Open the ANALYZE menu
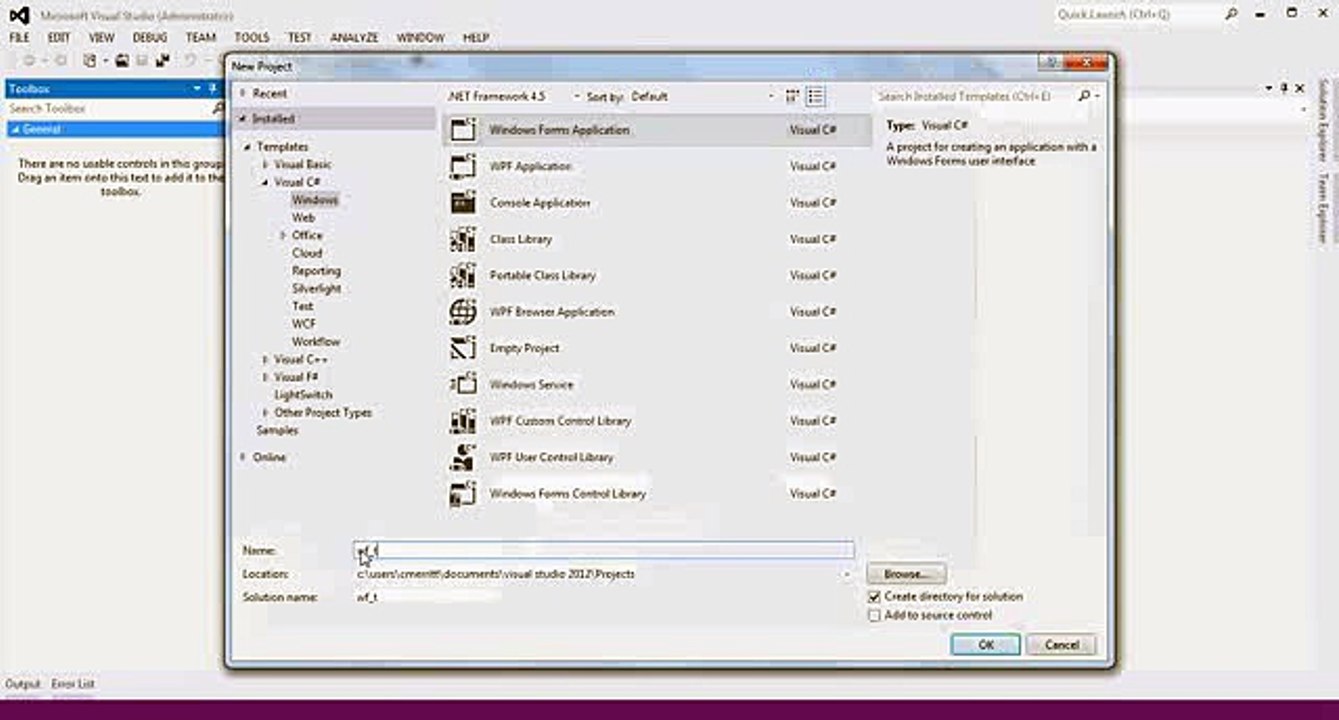1339x720 pixels. click(x=354, y=37)
